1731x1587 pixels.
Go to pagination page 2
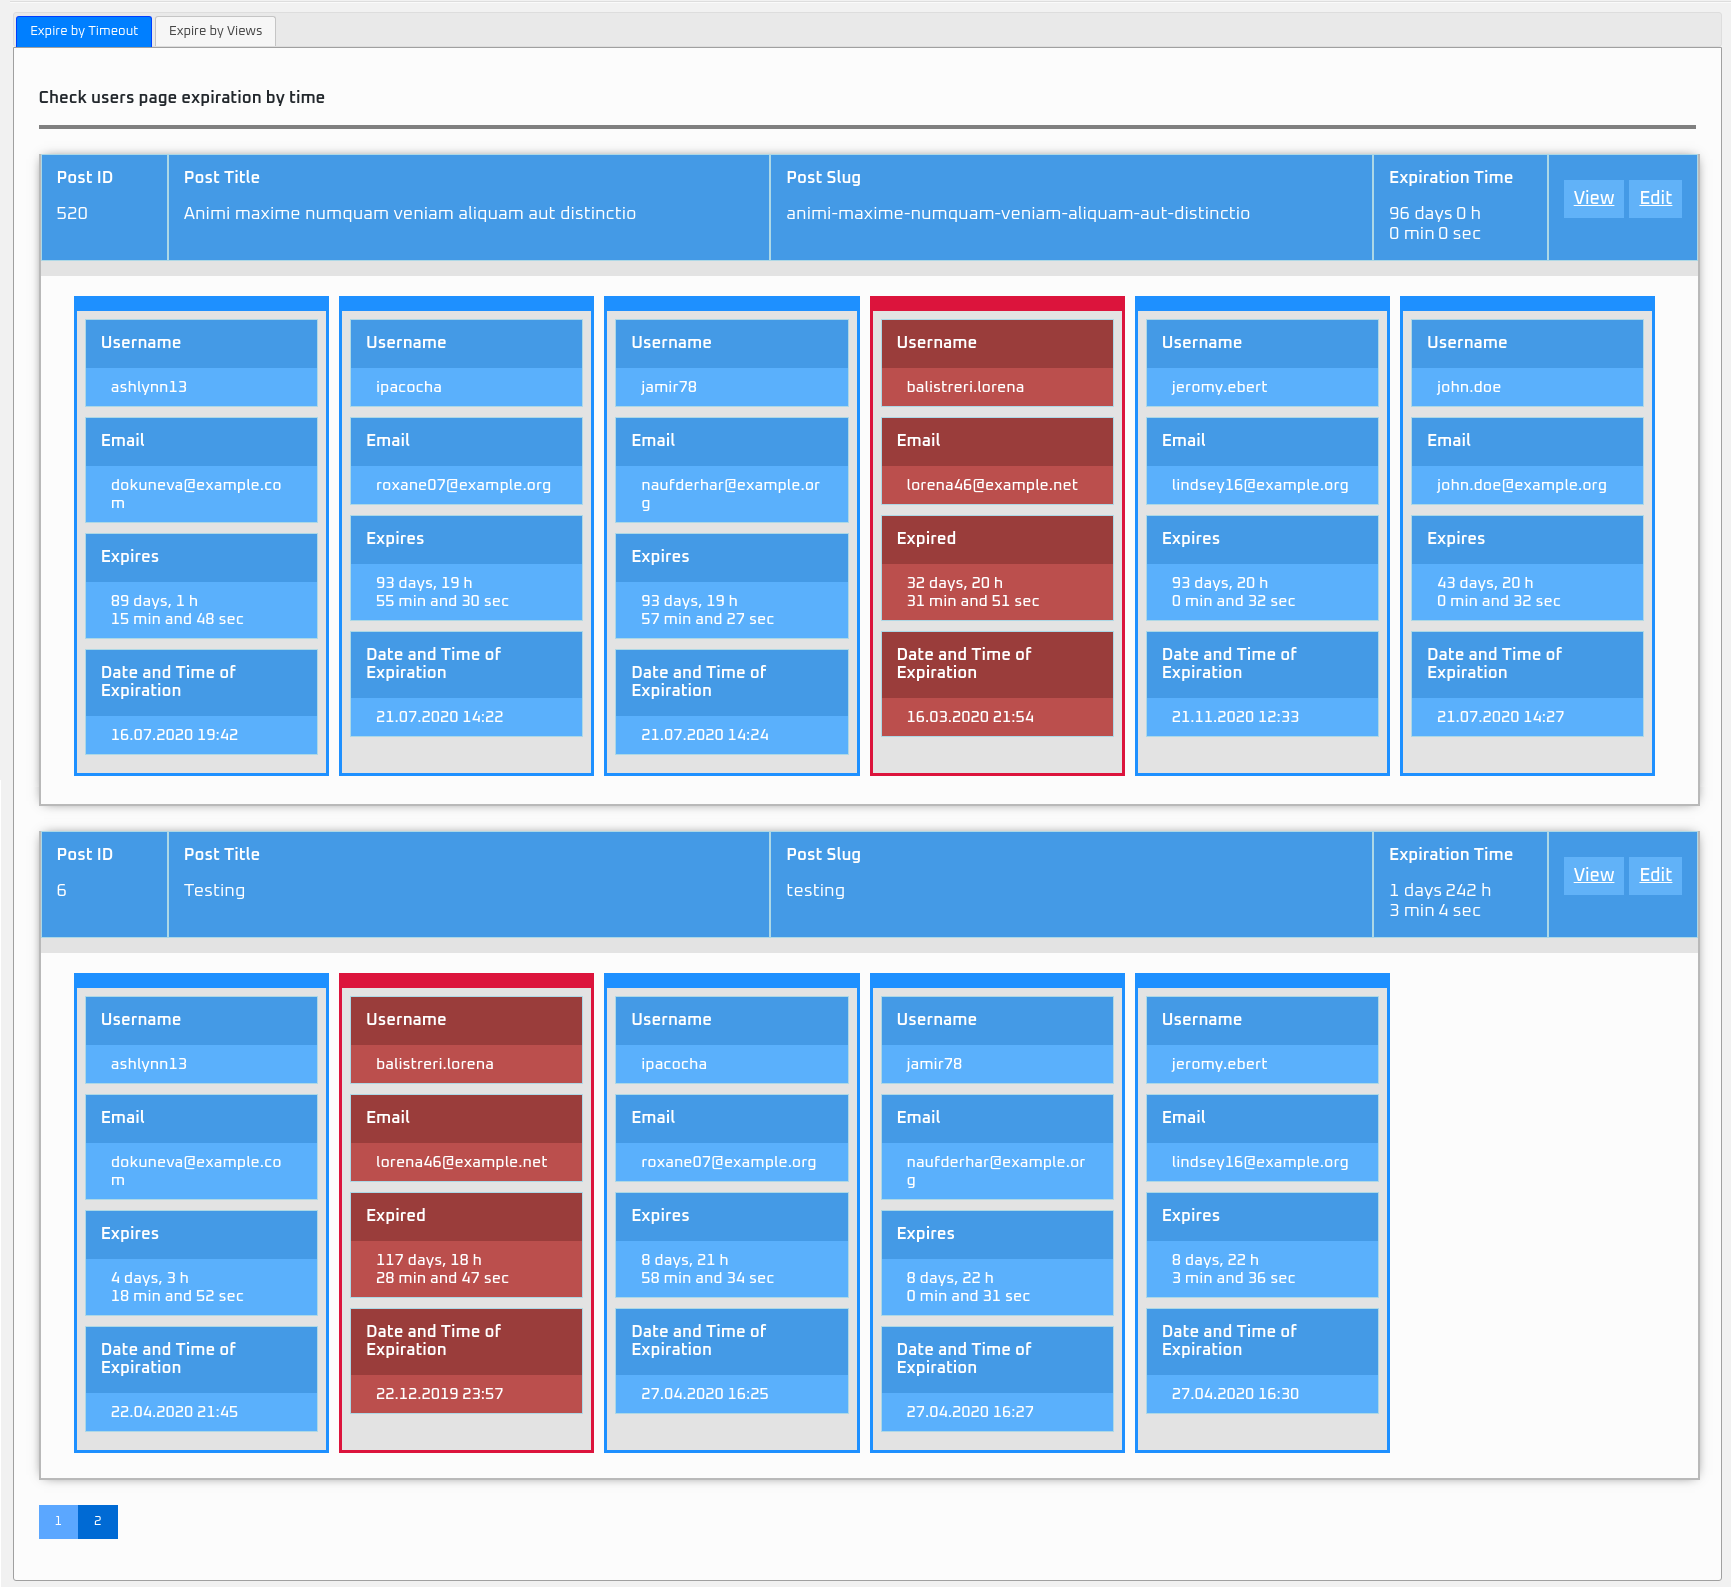click(98, 1521)
